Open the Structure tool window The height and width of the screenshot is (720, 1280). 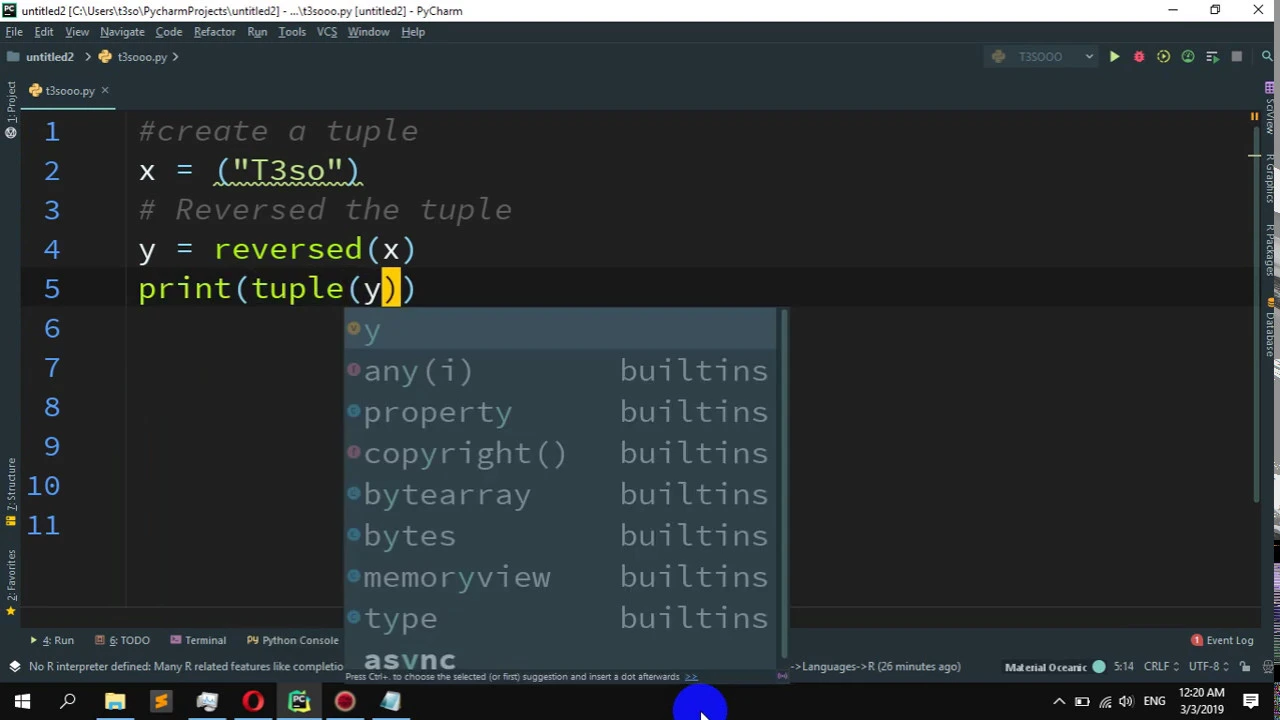10,492
